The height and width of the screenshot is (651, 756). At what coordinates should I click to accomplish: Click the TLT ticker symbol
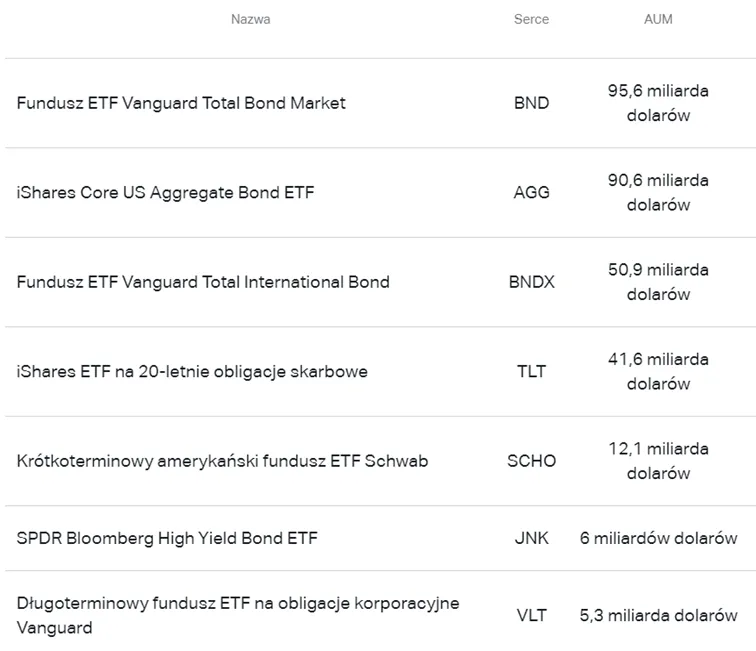(x=531, y=372)
